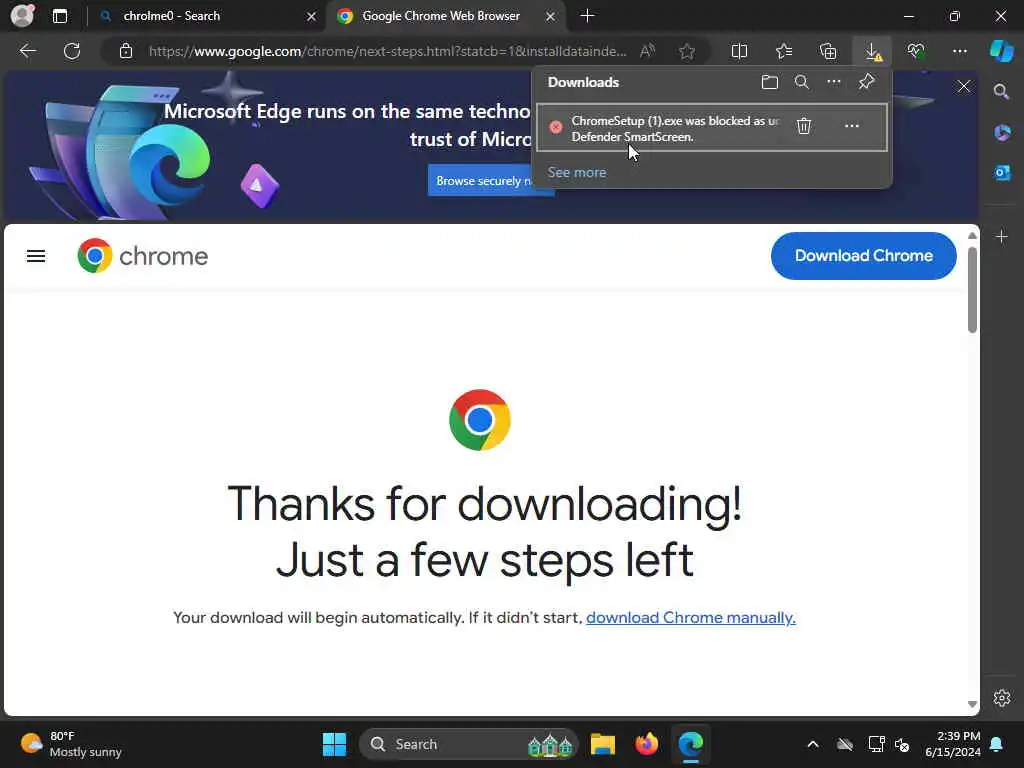Open clock showing 2:39 PM

952,744
